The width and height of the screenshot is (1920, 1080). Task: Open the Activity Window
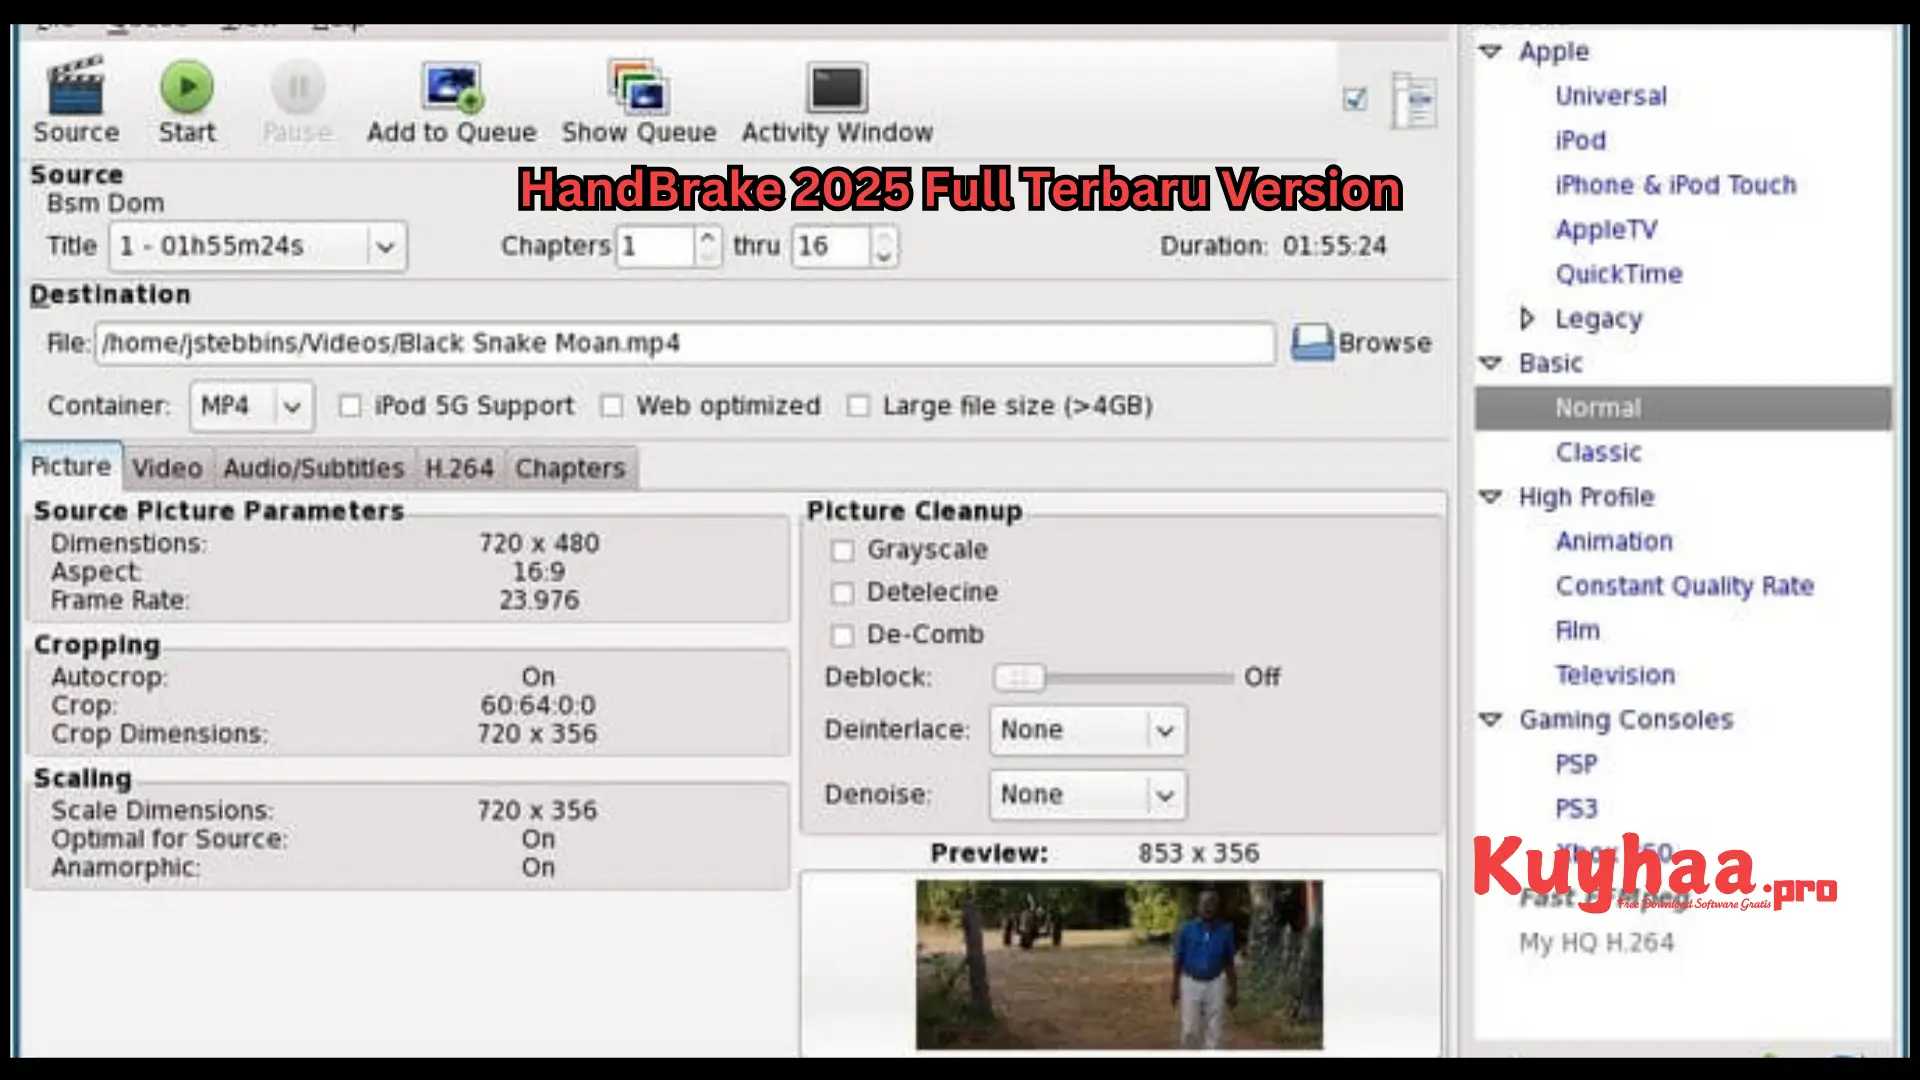(837, 88)
